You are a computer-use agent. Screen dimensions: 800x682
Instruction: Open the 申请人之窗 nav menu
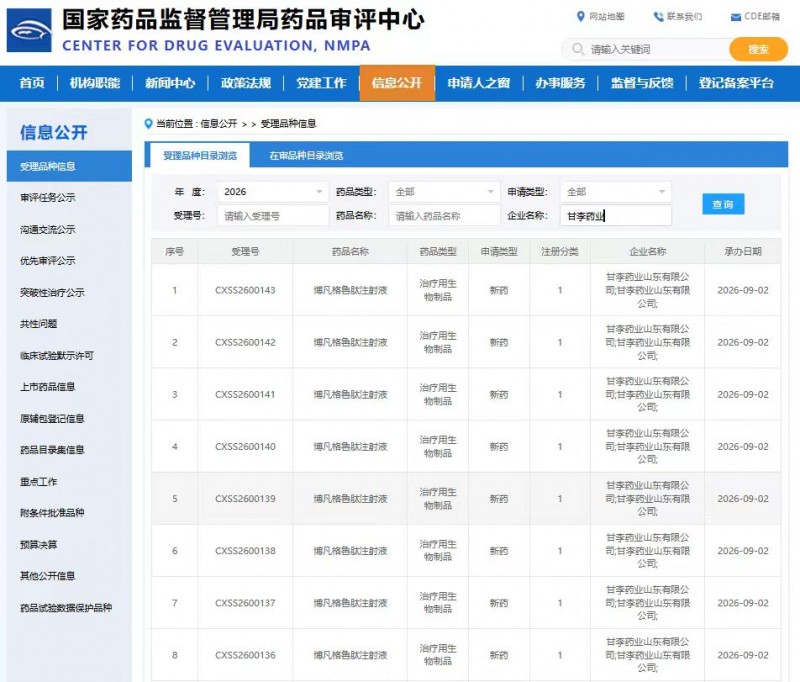point(479,83)
